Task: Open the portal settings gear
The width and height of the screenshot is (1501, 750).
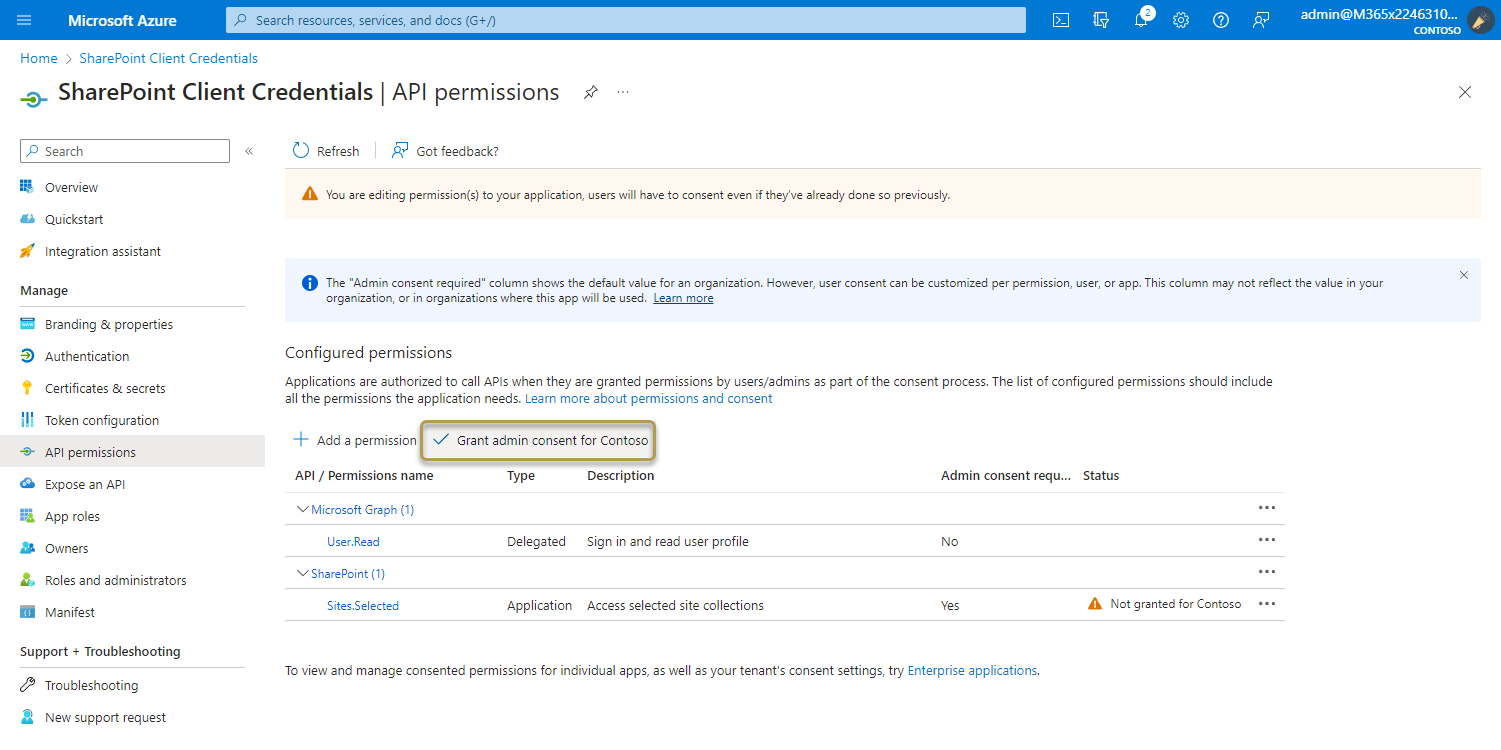Action: click(x=1180, y=19)
